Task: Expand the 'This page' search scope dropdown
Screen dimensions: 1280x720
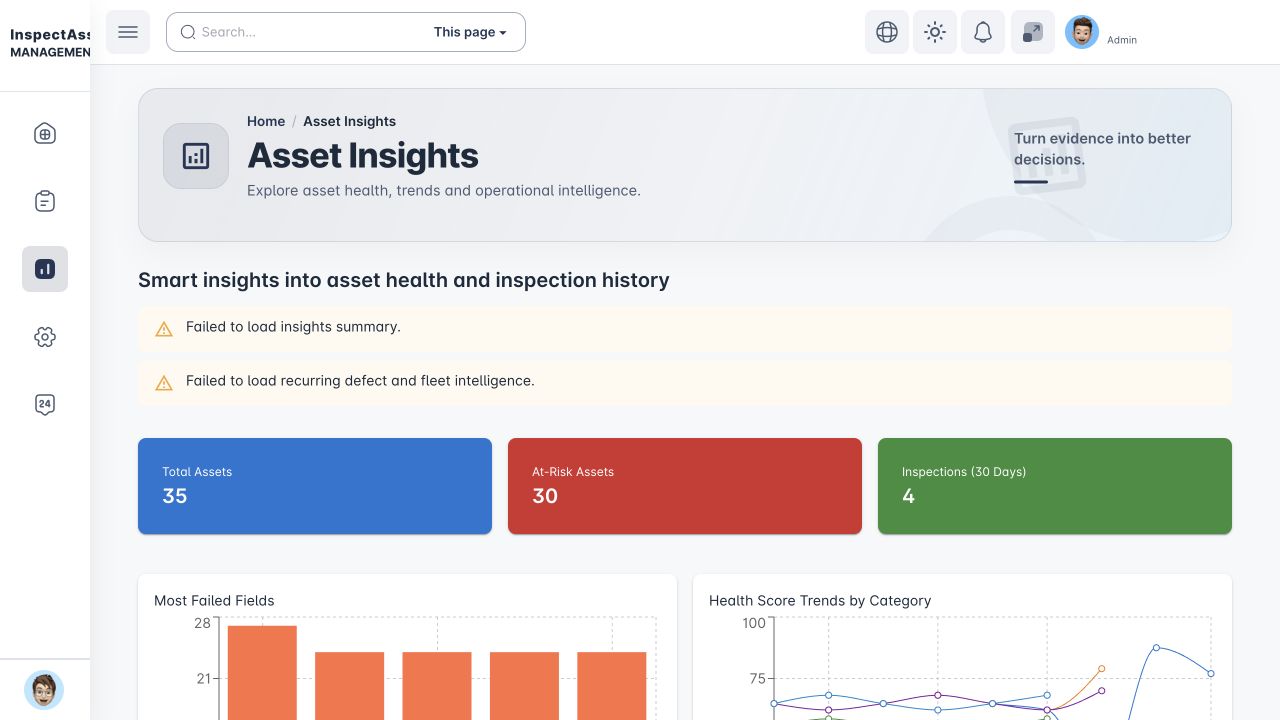Action: (470, 32)
